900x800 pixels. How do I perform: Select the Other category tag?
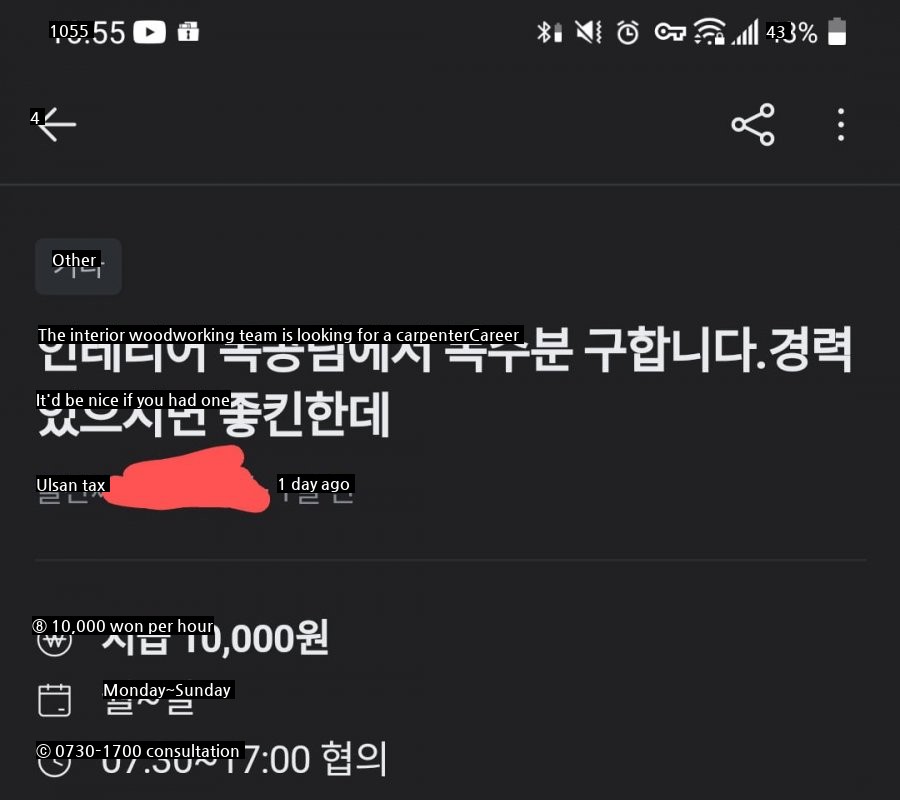click(78, 266)
